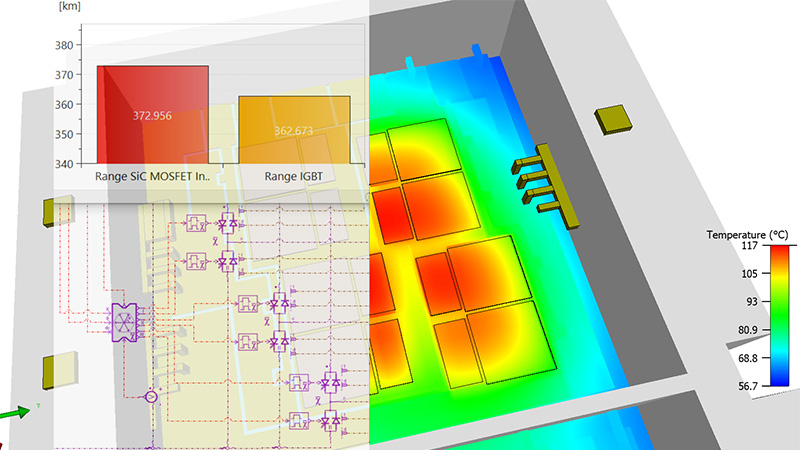Select the circular voltmeter symbol in the schematic
This screenshot has width=800, height=450.
[151, 396]
